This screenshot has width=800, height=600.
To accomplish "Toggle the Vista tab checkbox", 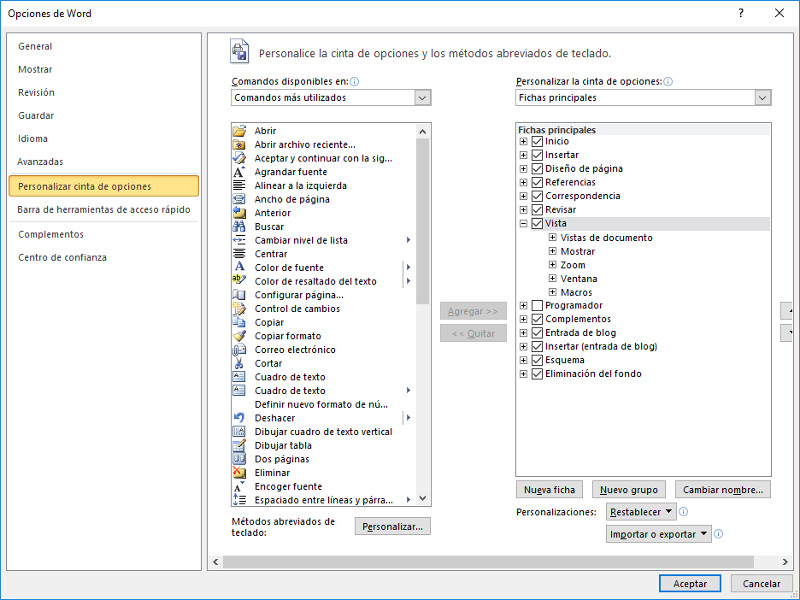I will click(x=537, y=223).
